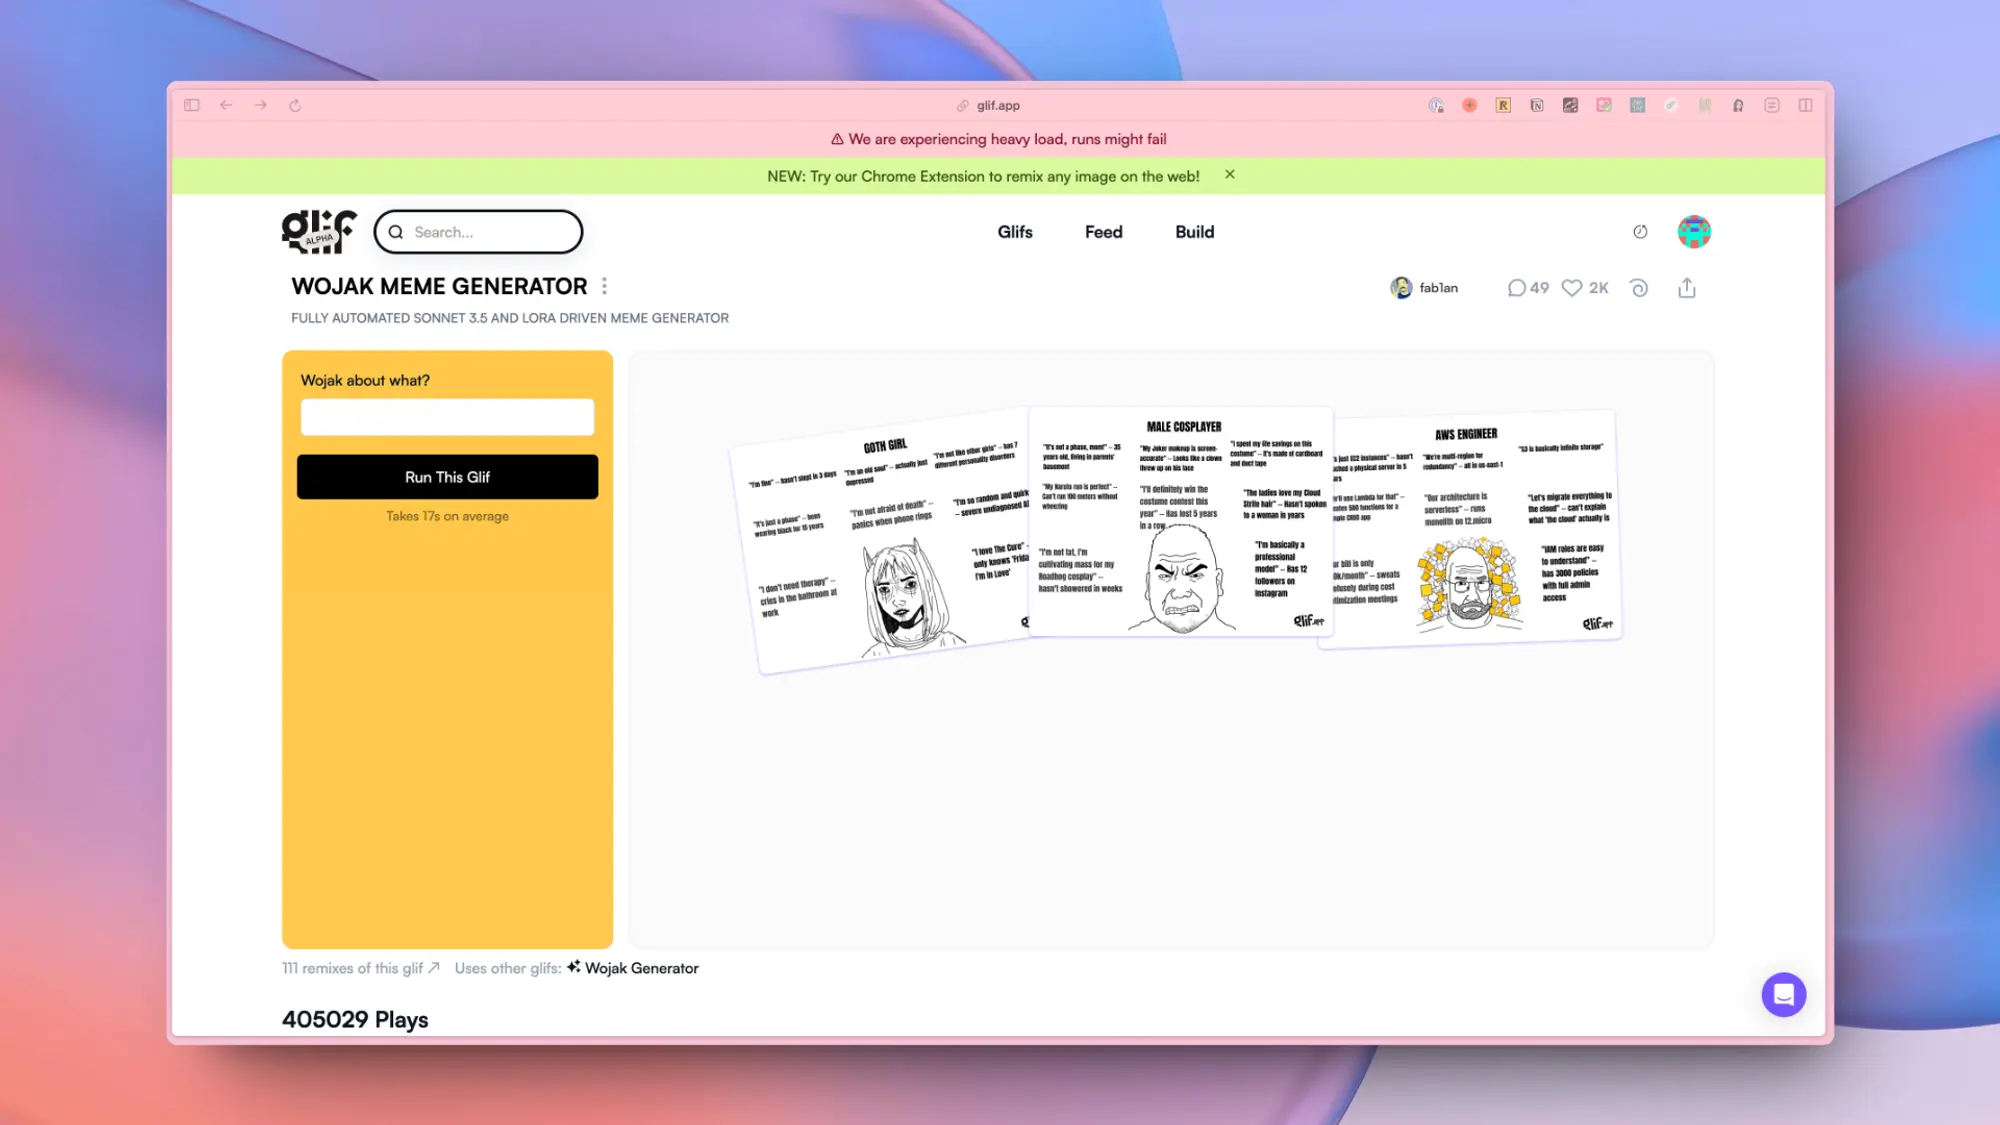The image size is (2000, 1125).
Task: Open the AWS Engineer meme thumbnail
Action: (x=1470, y=529)
